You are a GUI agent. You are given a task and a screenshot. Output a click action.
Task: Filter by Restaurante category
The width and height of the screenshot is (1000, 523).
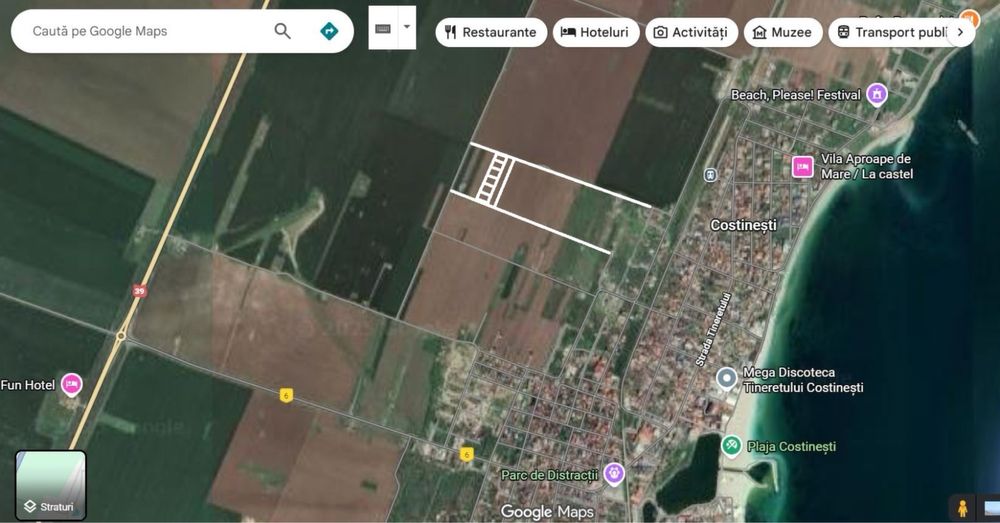[491, 32]
